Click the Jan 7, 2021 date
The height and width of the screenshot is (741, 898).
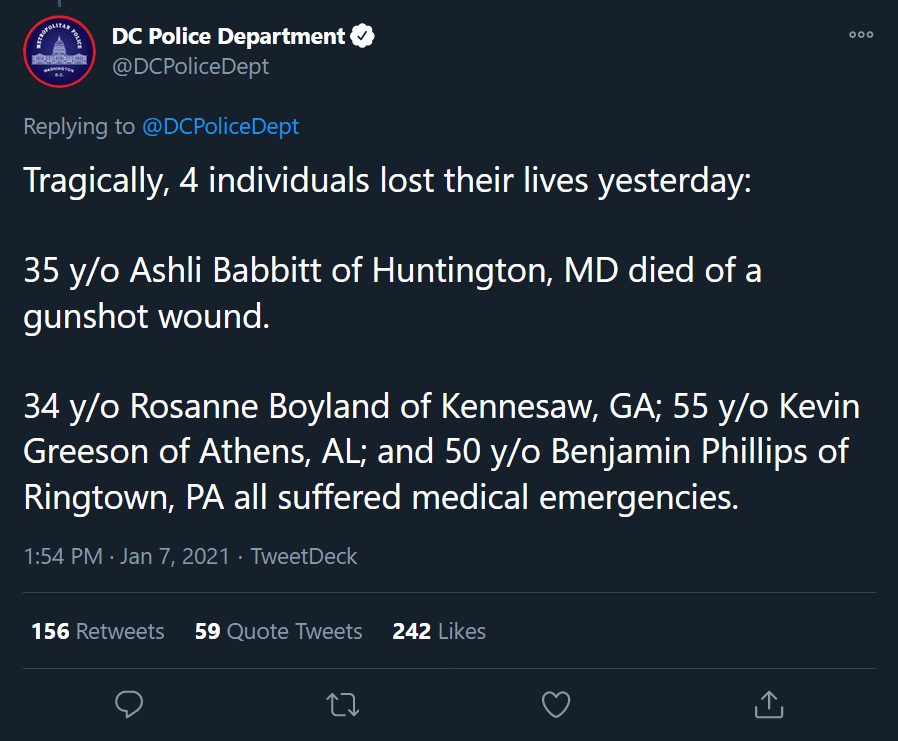pos(175,557)
